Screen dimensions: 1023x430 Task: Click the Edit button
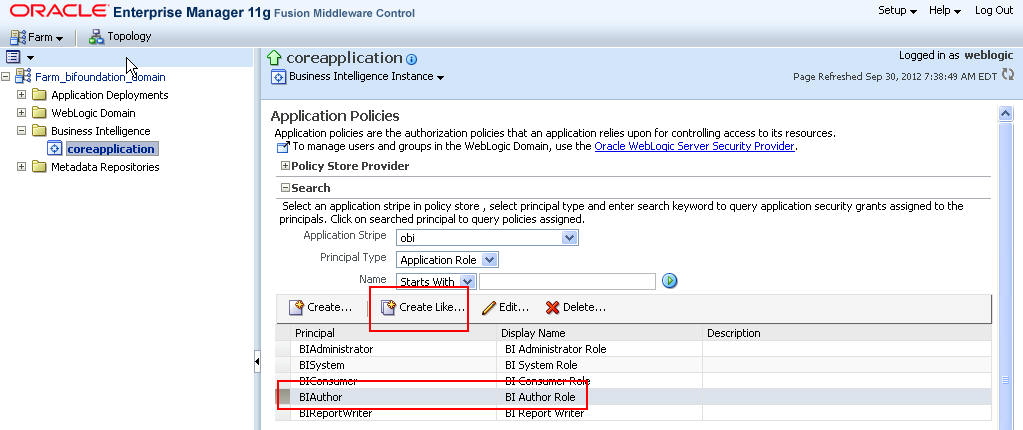coord(505,307)
